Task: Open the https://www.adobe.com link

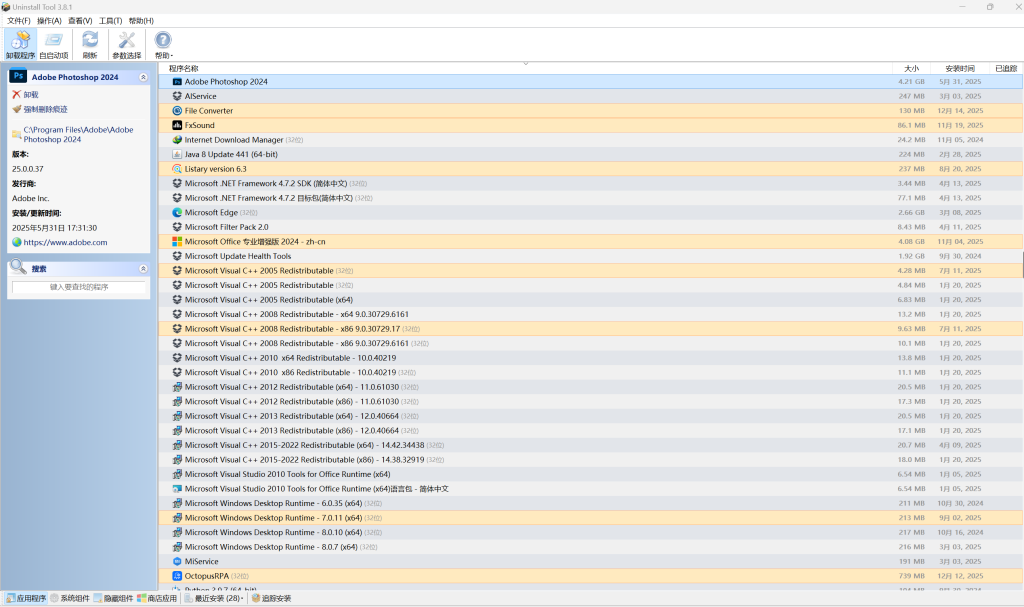Action: pyautogui.click(x=66, y=242)
